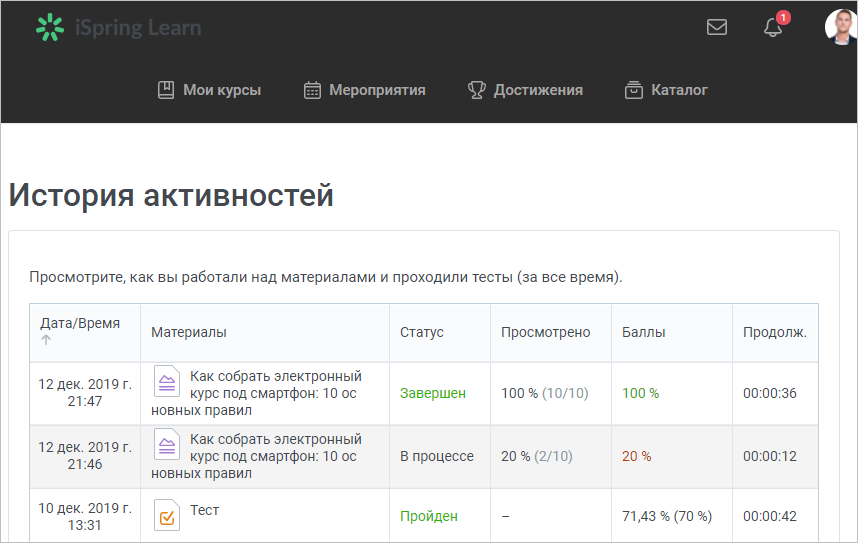Click the В процессе status
Viewport: 858px width, 543px height.
pyautogui.click(x=437, y=456)
